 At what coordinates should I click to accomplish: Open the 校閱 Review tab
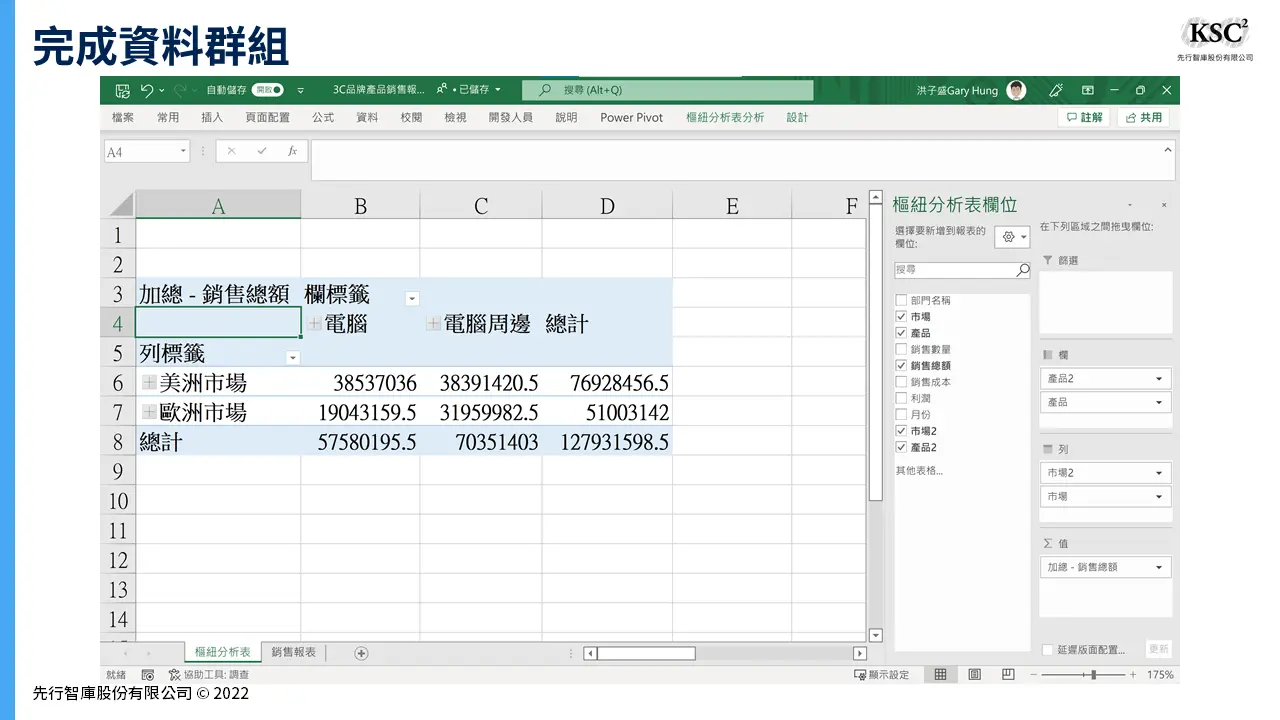click(x=411, y=117)
